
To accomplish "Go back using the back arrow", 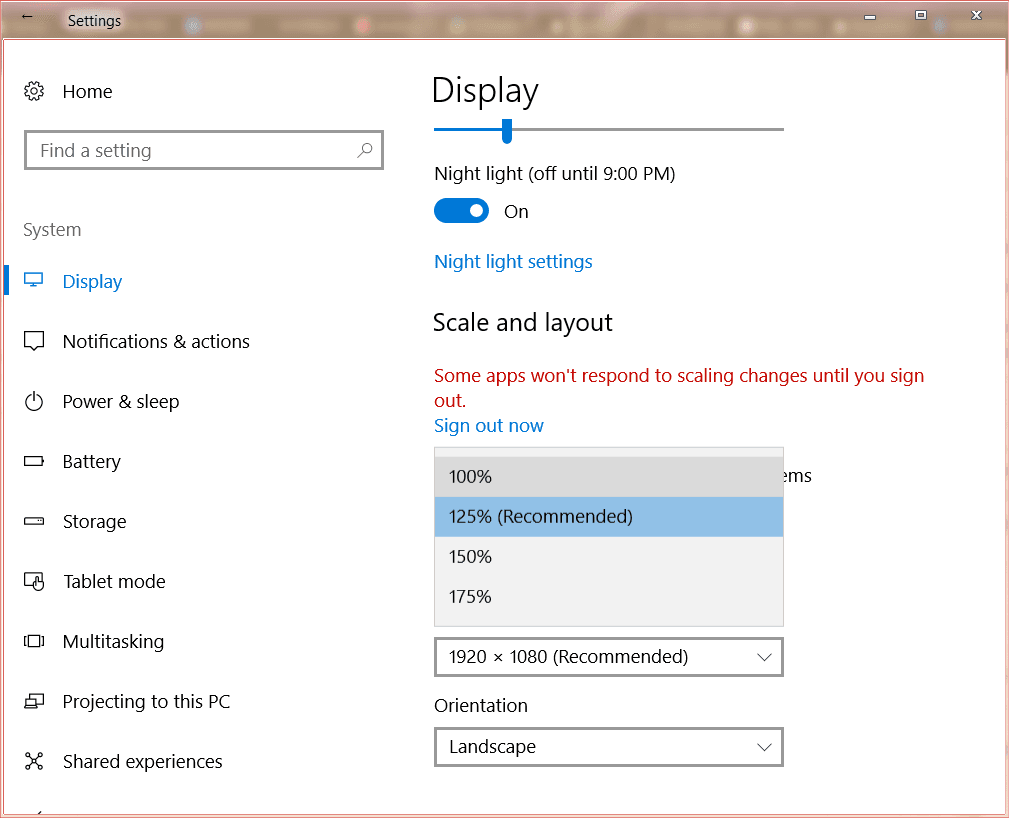I will 27,17.
